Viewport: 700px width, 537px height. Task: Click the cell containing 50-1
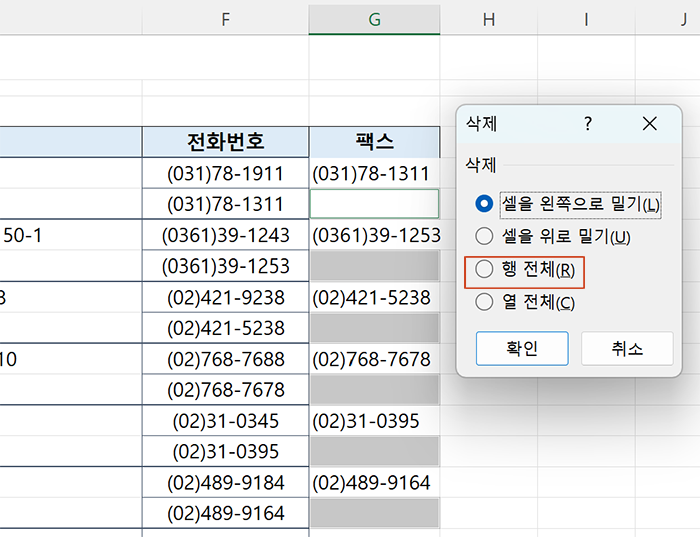click(71, 235)
